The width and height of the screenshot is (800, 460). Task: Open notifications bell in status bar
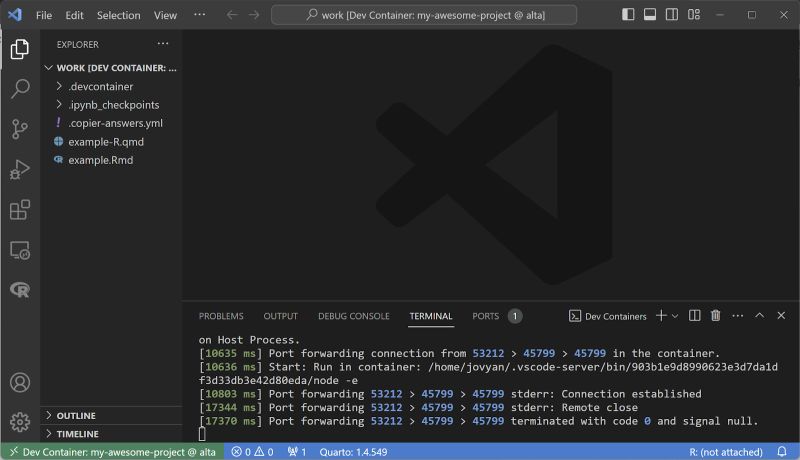pyautogui.click(x=782, y=451)
